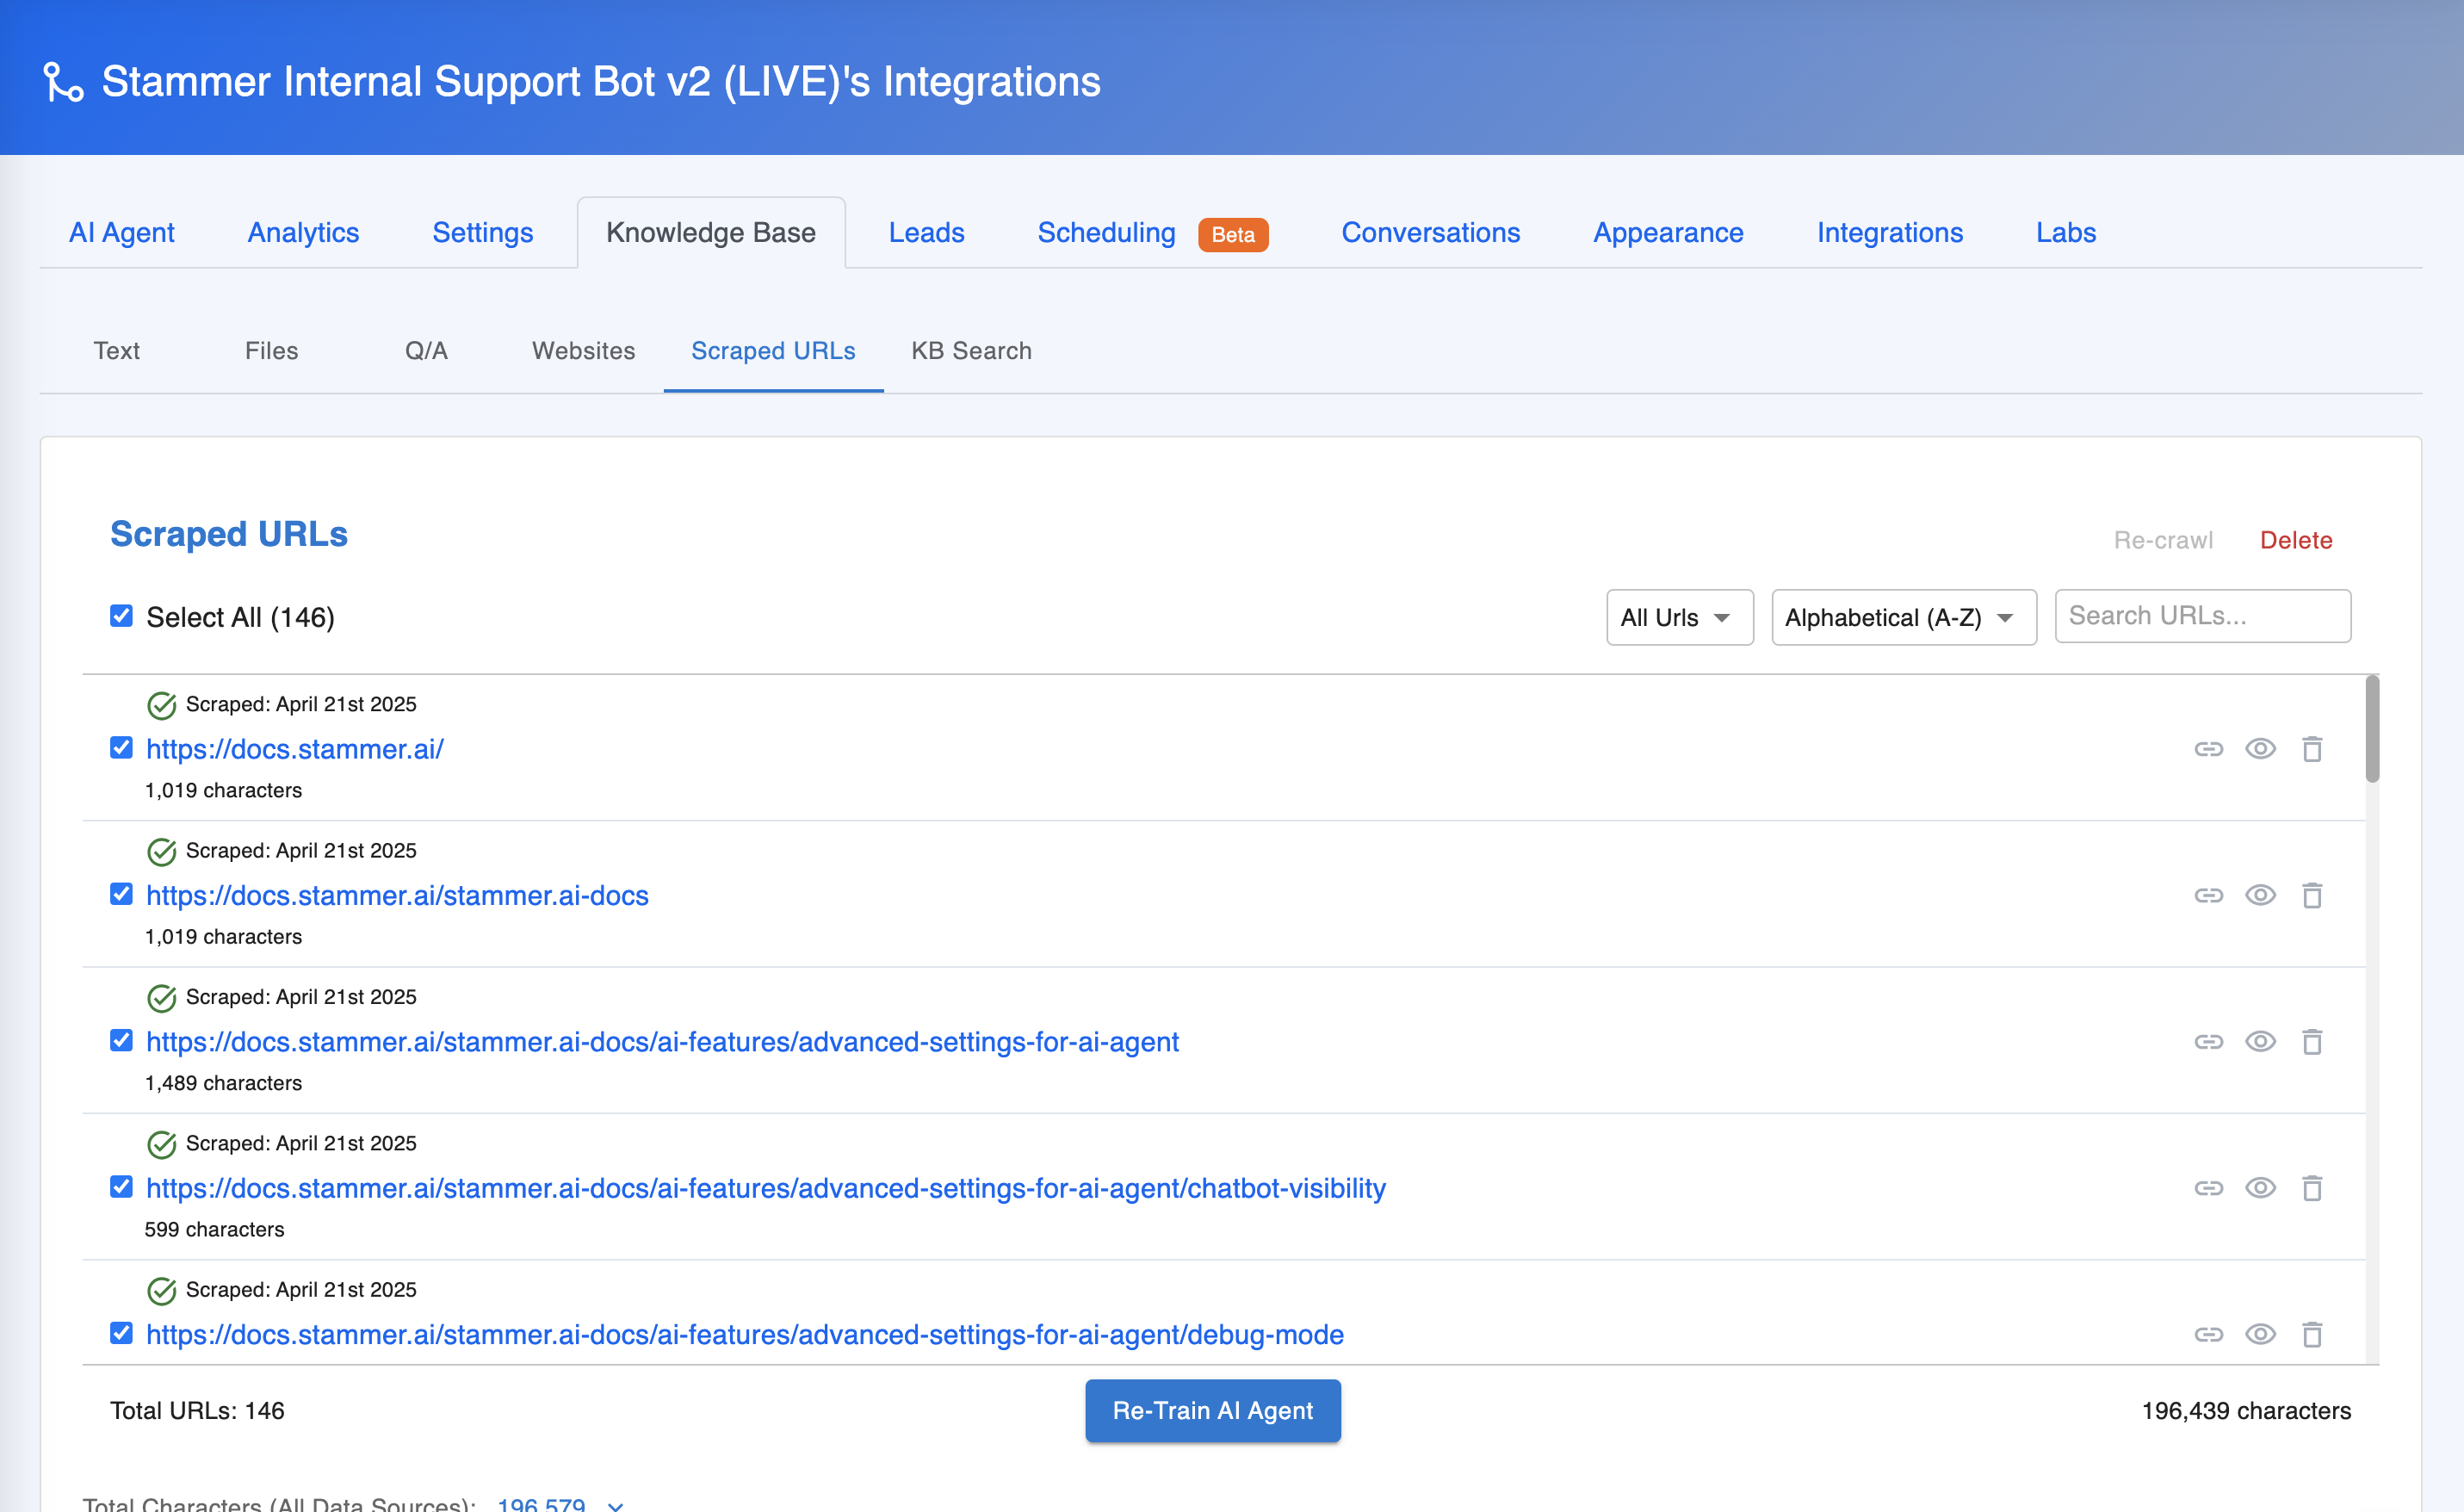Click the '1,489 characters' count
Screen dimensions: 2464x1512
(223, 1083)
